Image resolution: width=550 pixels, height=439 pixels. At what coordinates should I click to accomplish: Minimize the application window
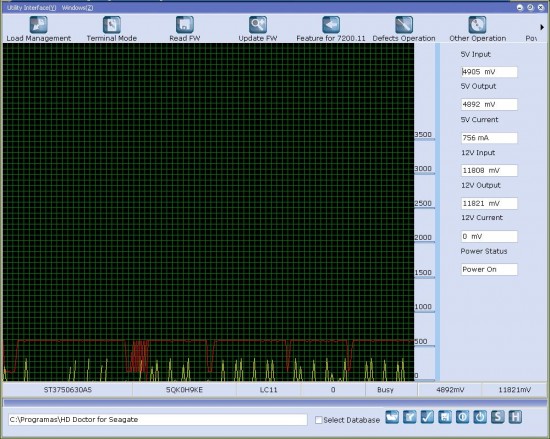pyautogui.click(x=520, y=7)
